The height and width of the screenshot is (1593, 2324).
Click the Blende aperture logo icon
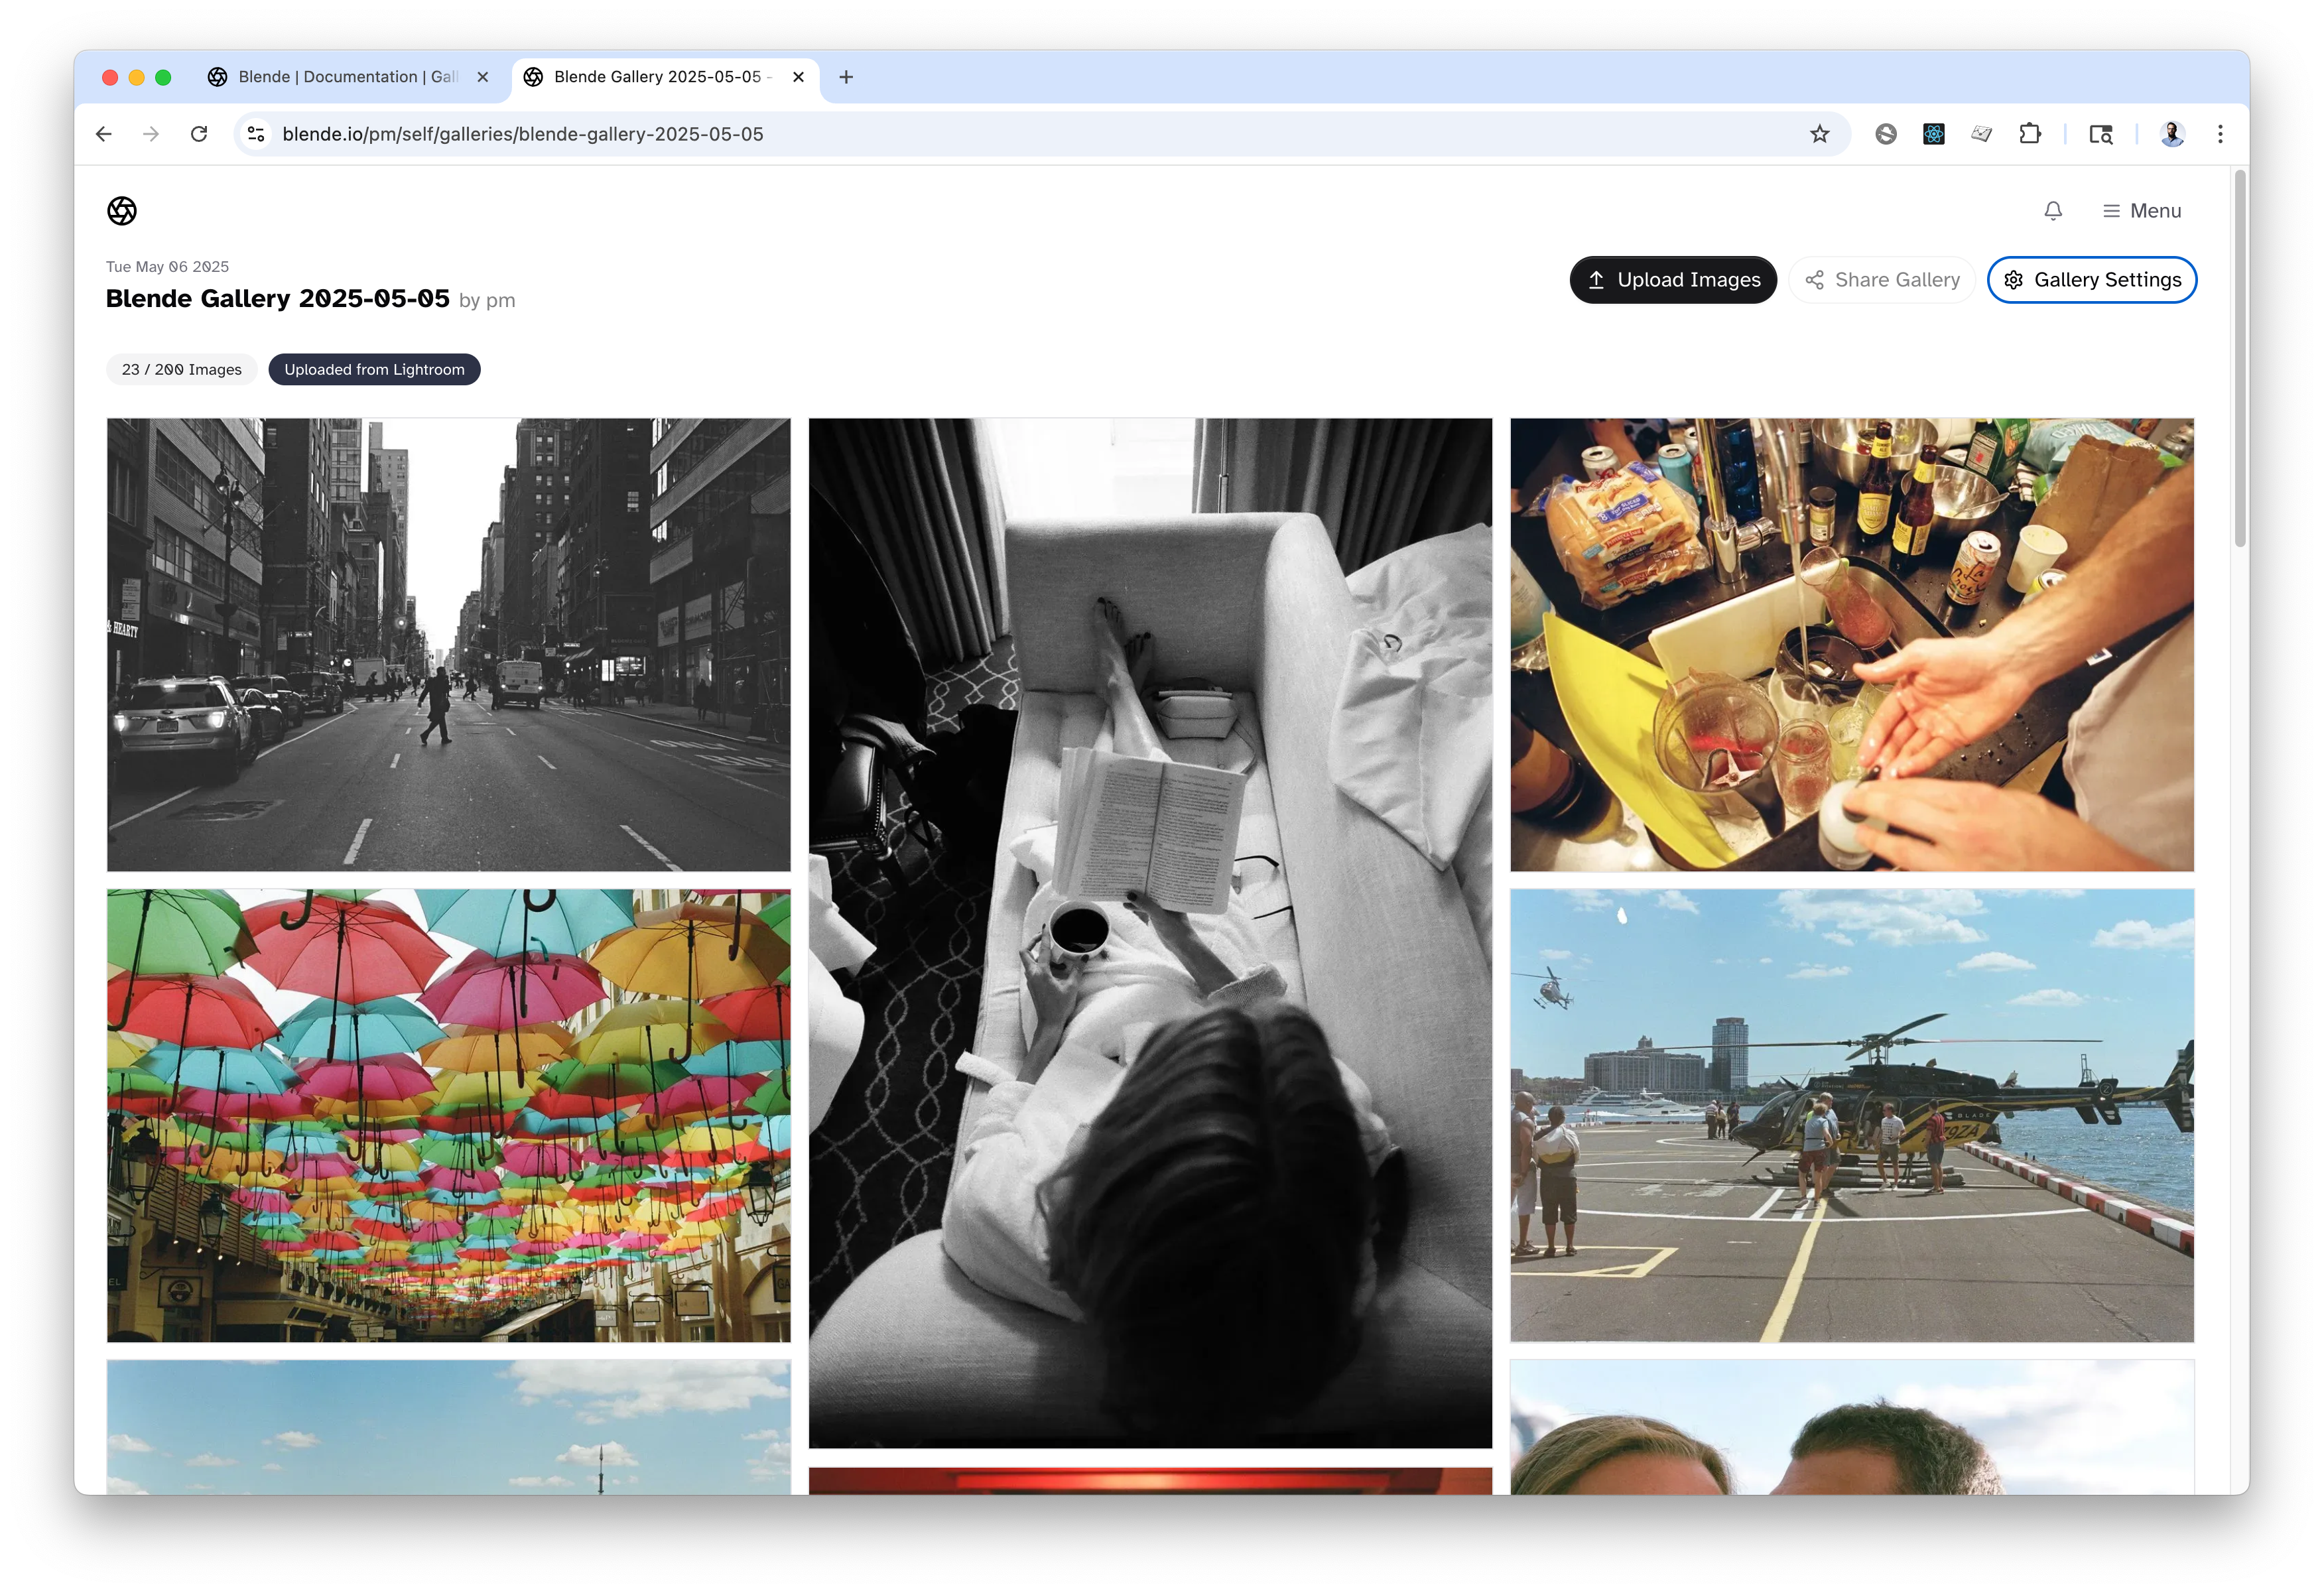(x=122, y=211)
